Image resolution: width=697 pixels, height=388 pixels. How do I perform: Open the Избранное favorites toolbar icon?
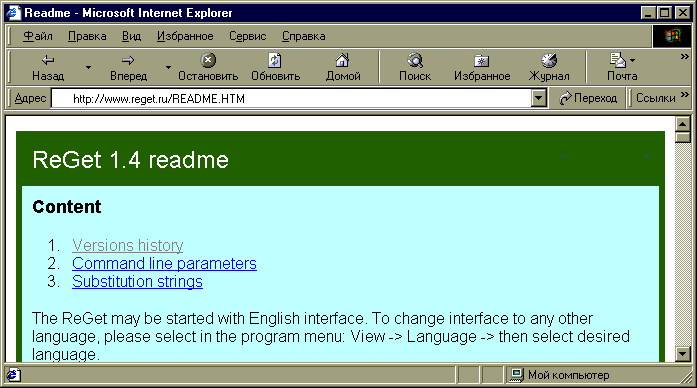click(481, 60)
